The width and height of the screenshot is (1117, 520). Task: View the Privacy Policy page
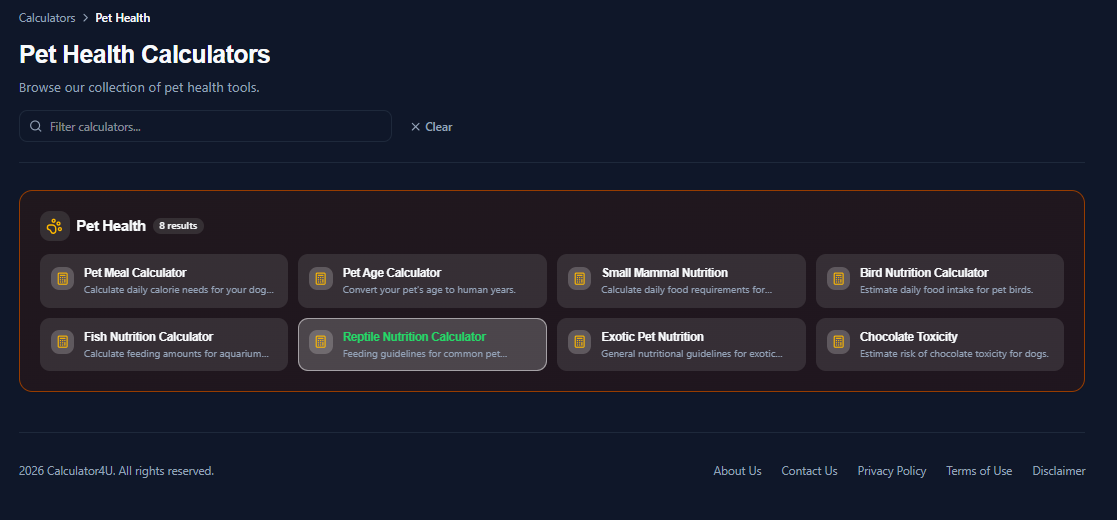(892, 471)
